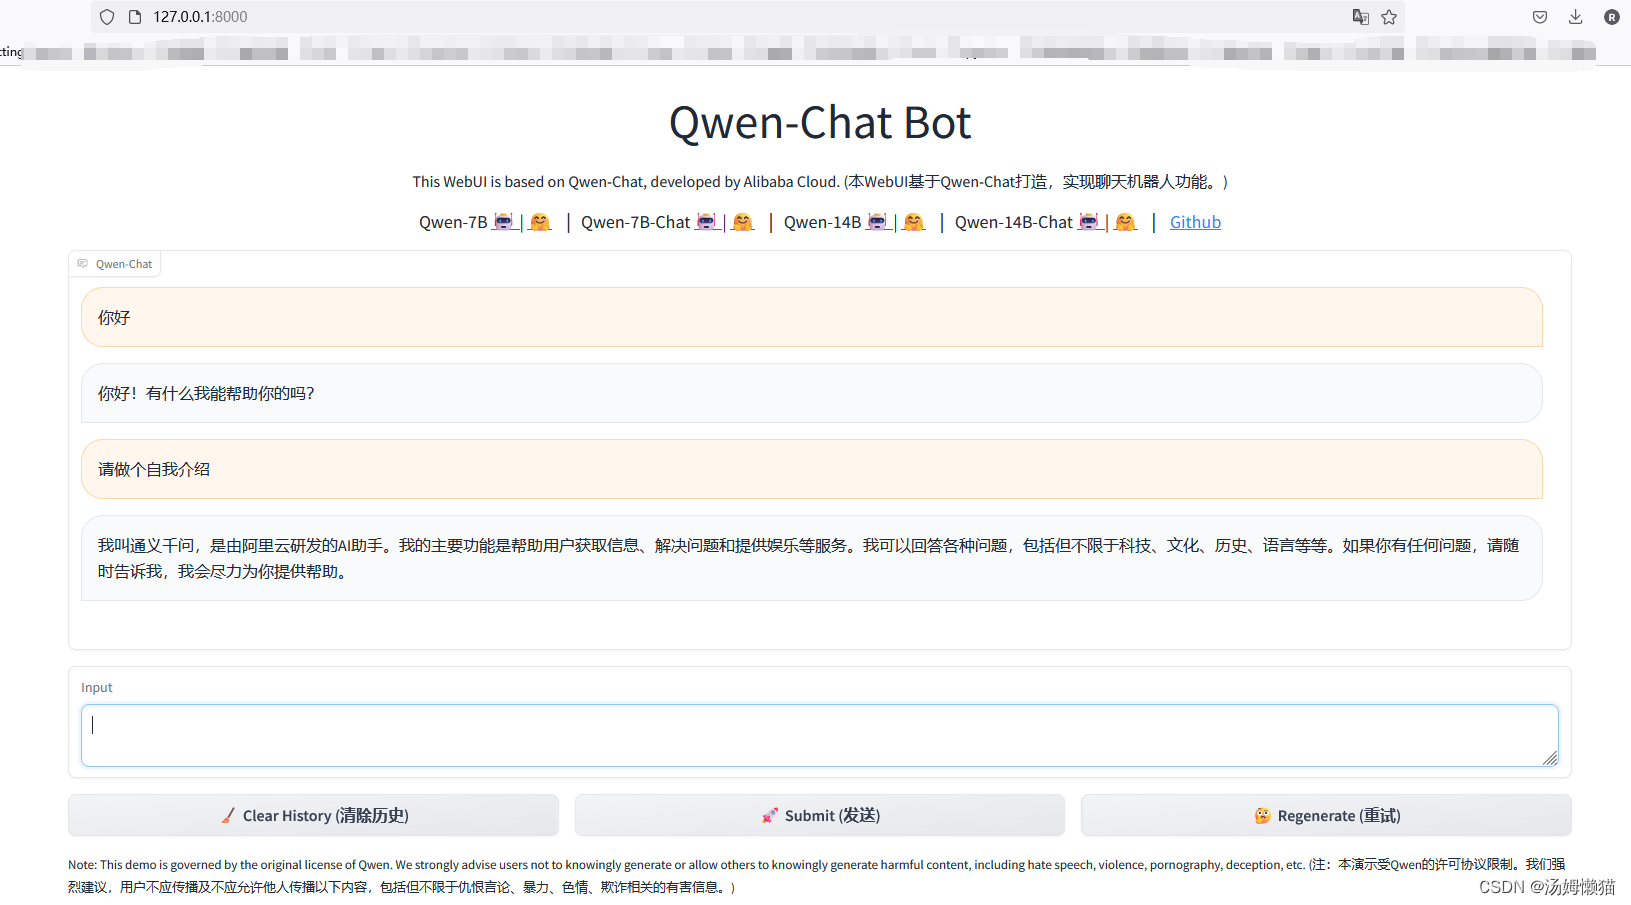1631x905 pixels.
Task: Click the 'Qwen-7B' model name text
Action: click(x=453, y=222)
